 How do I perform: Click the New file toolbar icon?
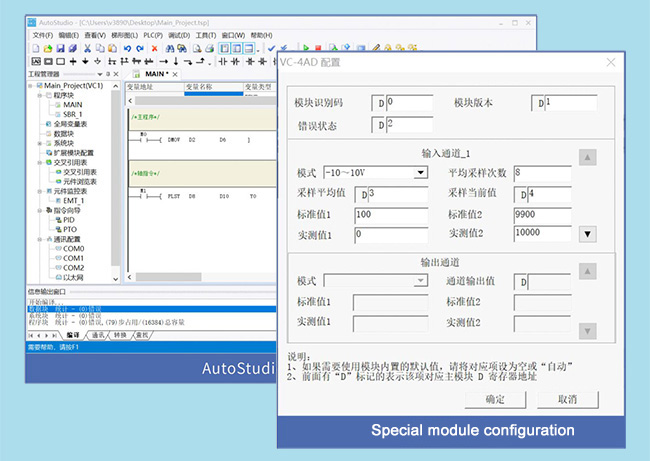click(x=35, y=48)
